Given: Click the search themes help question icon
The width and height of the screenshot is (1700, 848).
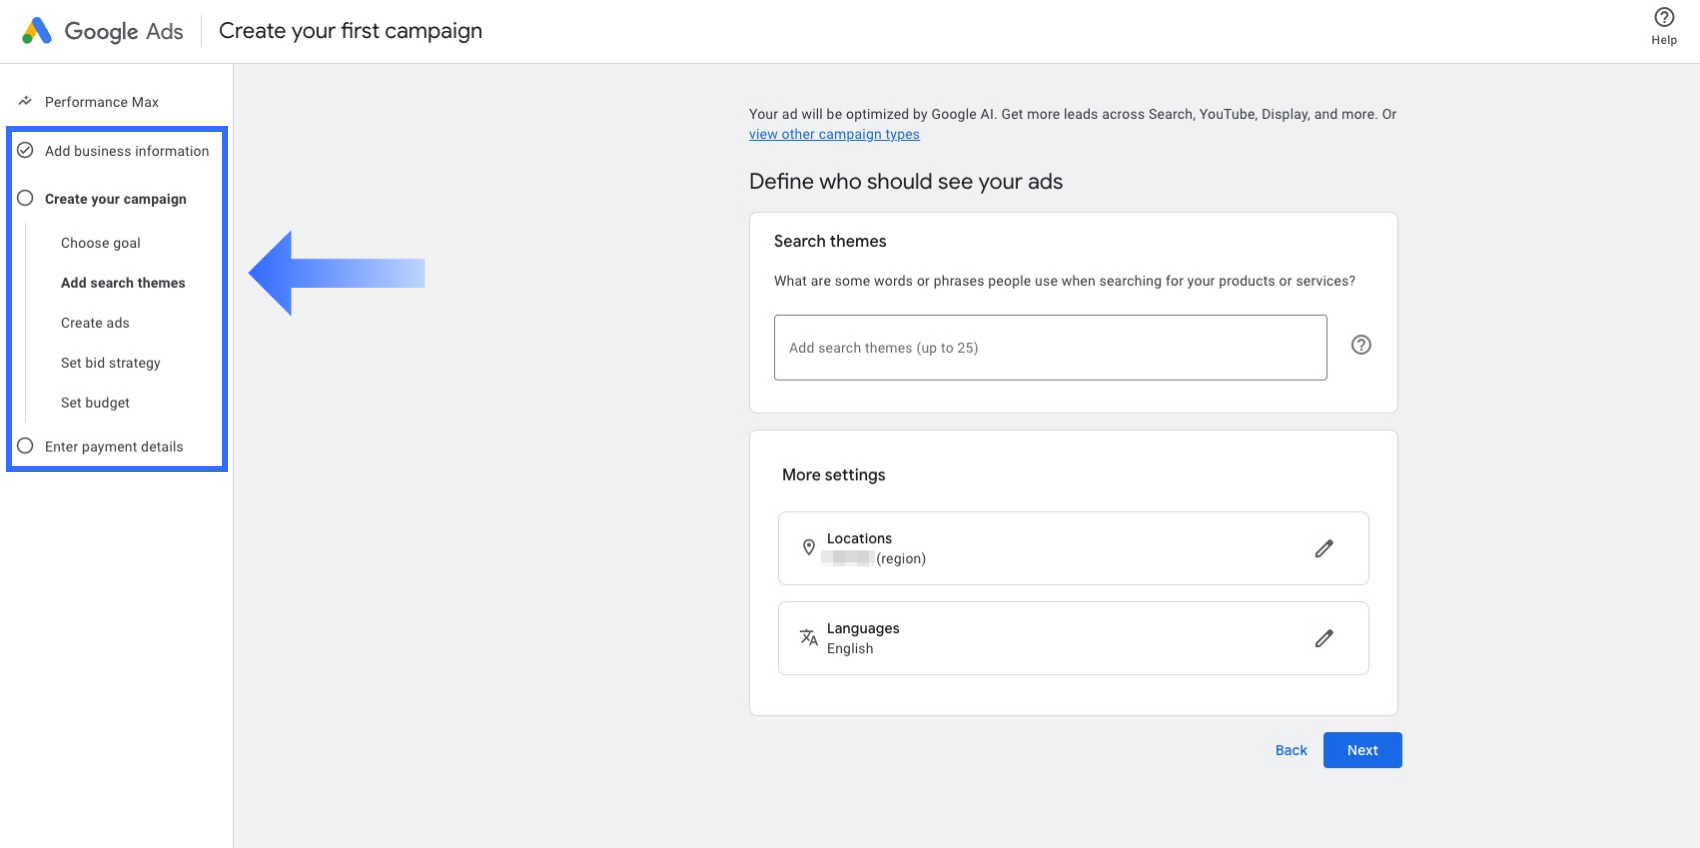Looking at the screenshot, I should coord(1361,345).
